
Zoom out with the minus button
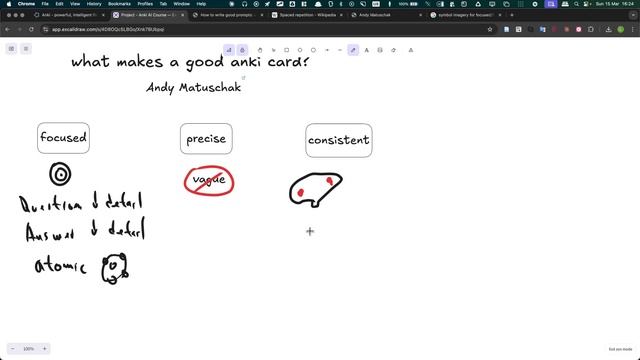pyautogui.click(x=13, y=349)
